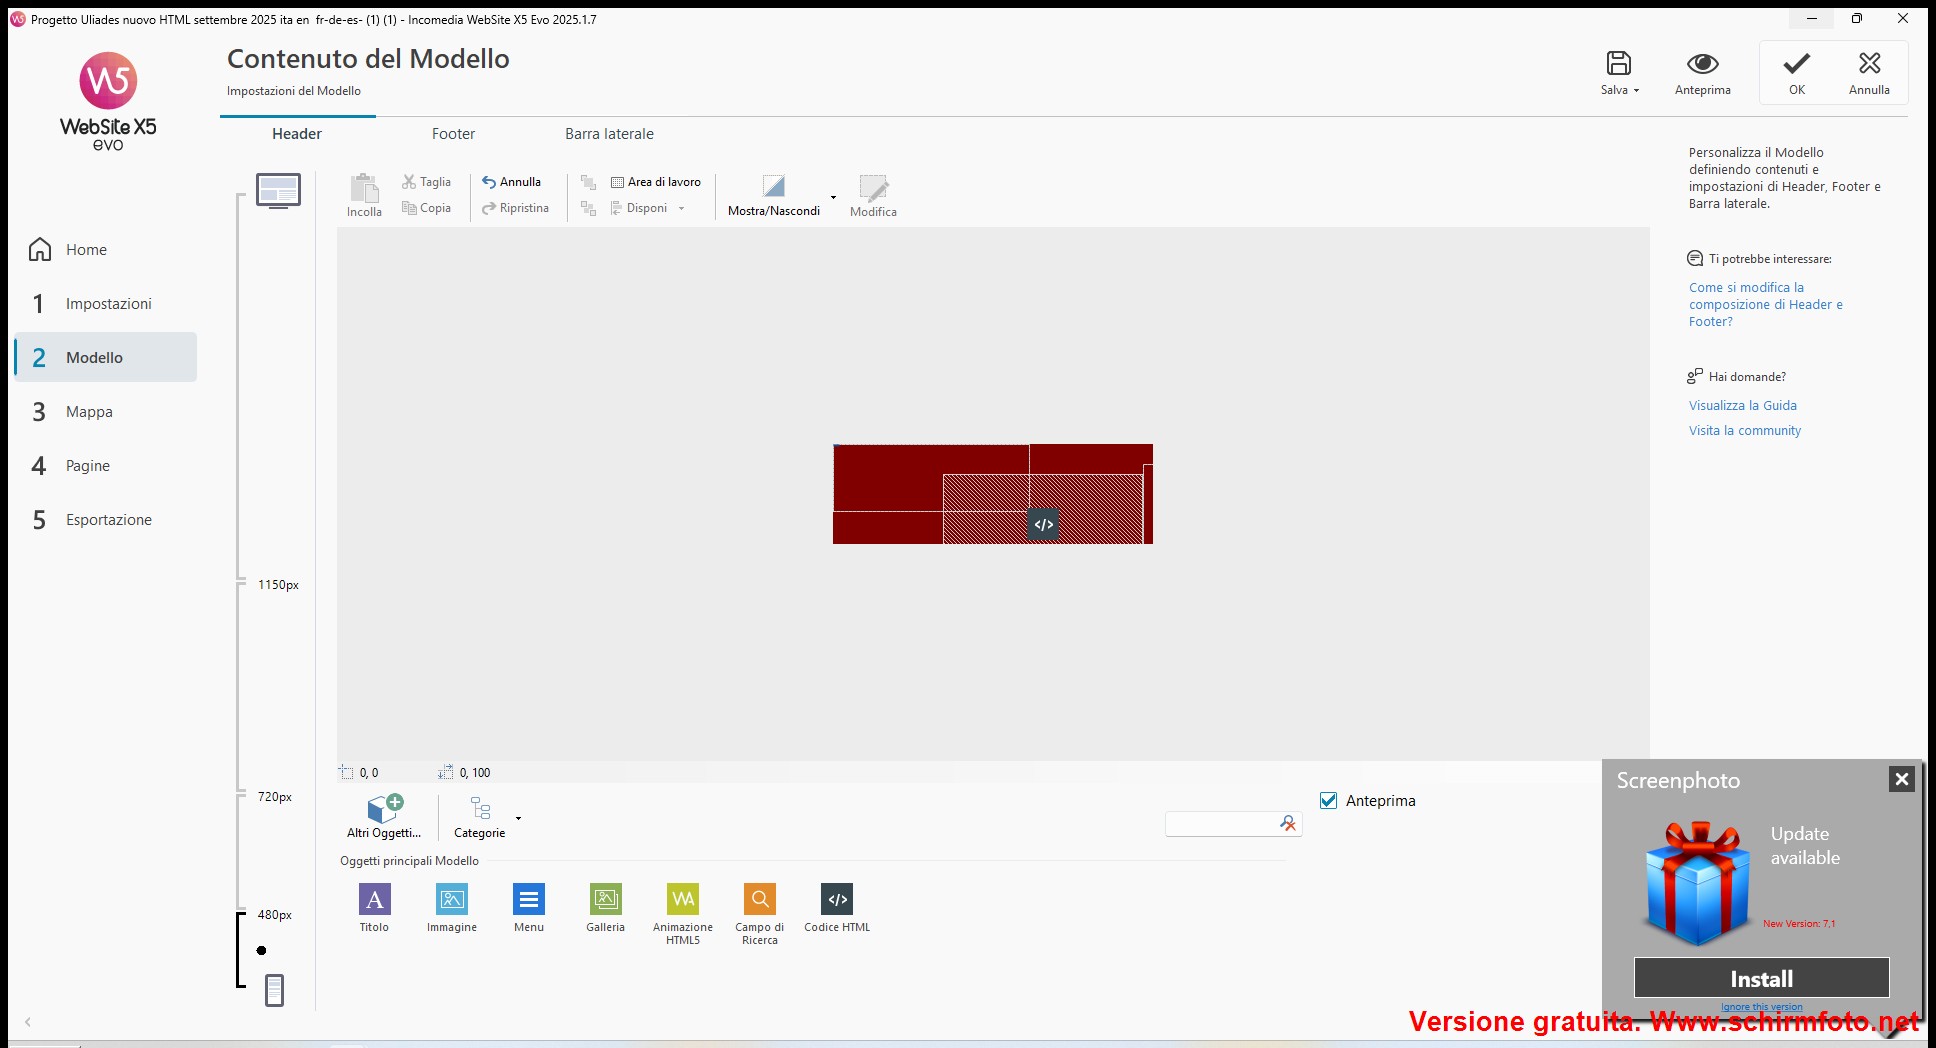Viewport: 1936px width, 1048px height.
Task: Select the Immagine object icon
Action: point(452,900)
